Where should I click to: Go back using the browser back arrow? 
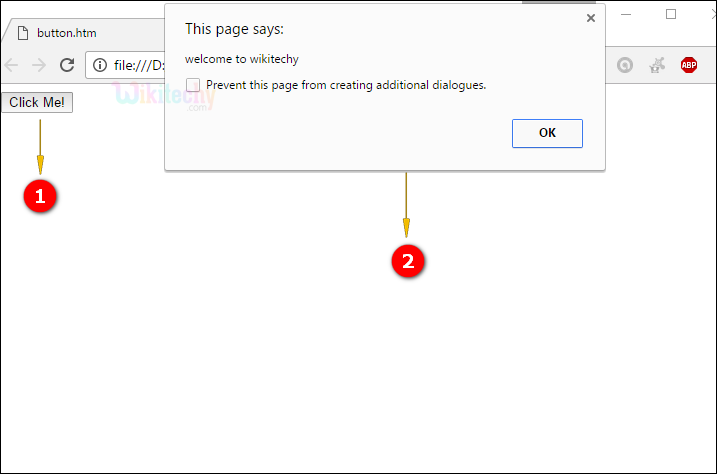[x=11, y=65]
